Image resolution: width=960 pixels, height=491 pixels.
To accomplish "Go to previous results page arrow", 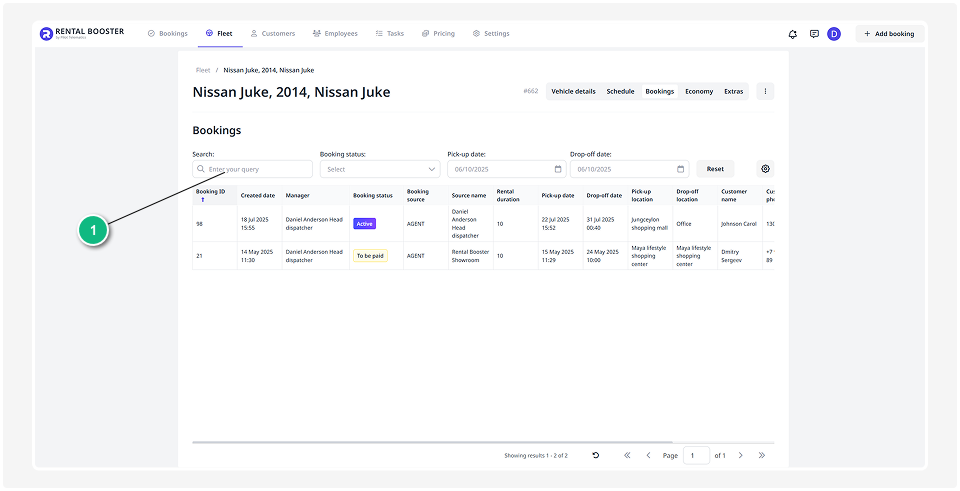I will pos(648,455).
